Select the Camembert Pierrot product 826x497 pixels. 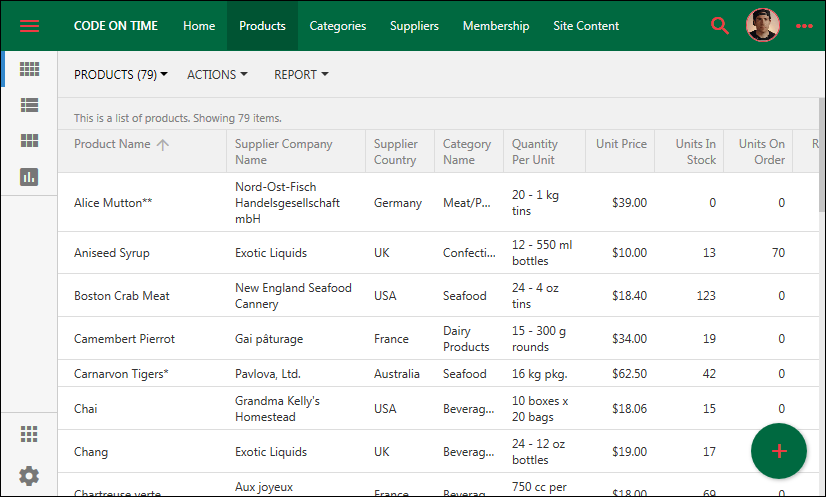click(124, 339)
